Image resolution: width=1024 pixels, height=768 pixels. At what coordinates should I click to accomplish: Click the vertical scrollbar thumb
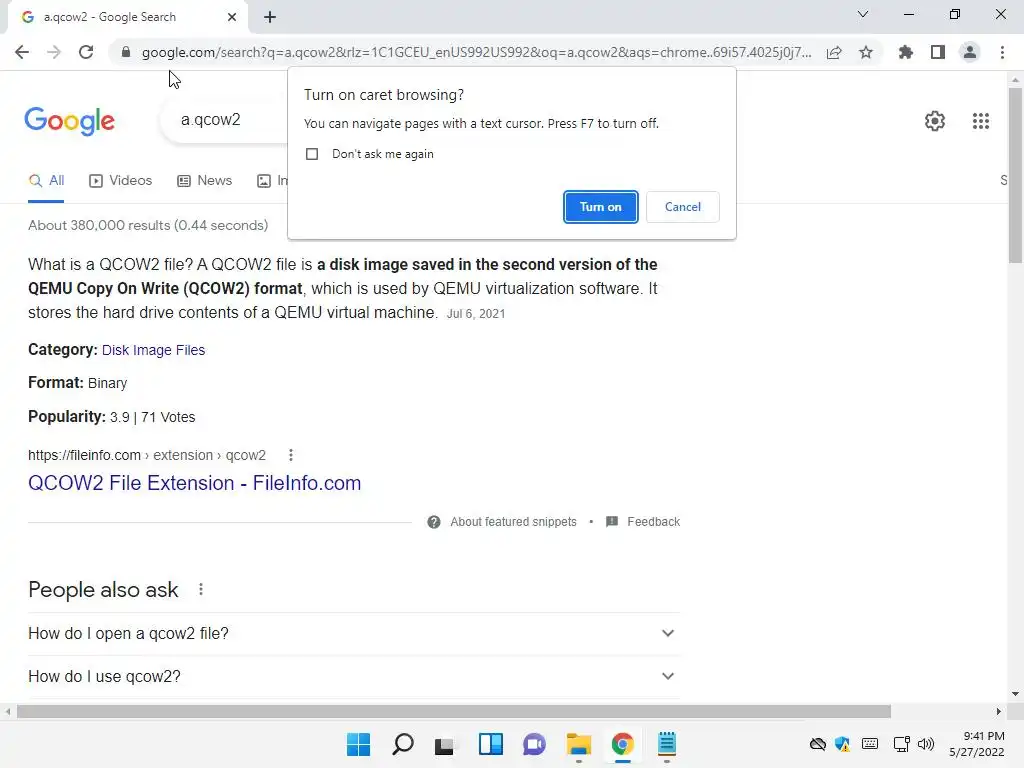(1015, 176)
